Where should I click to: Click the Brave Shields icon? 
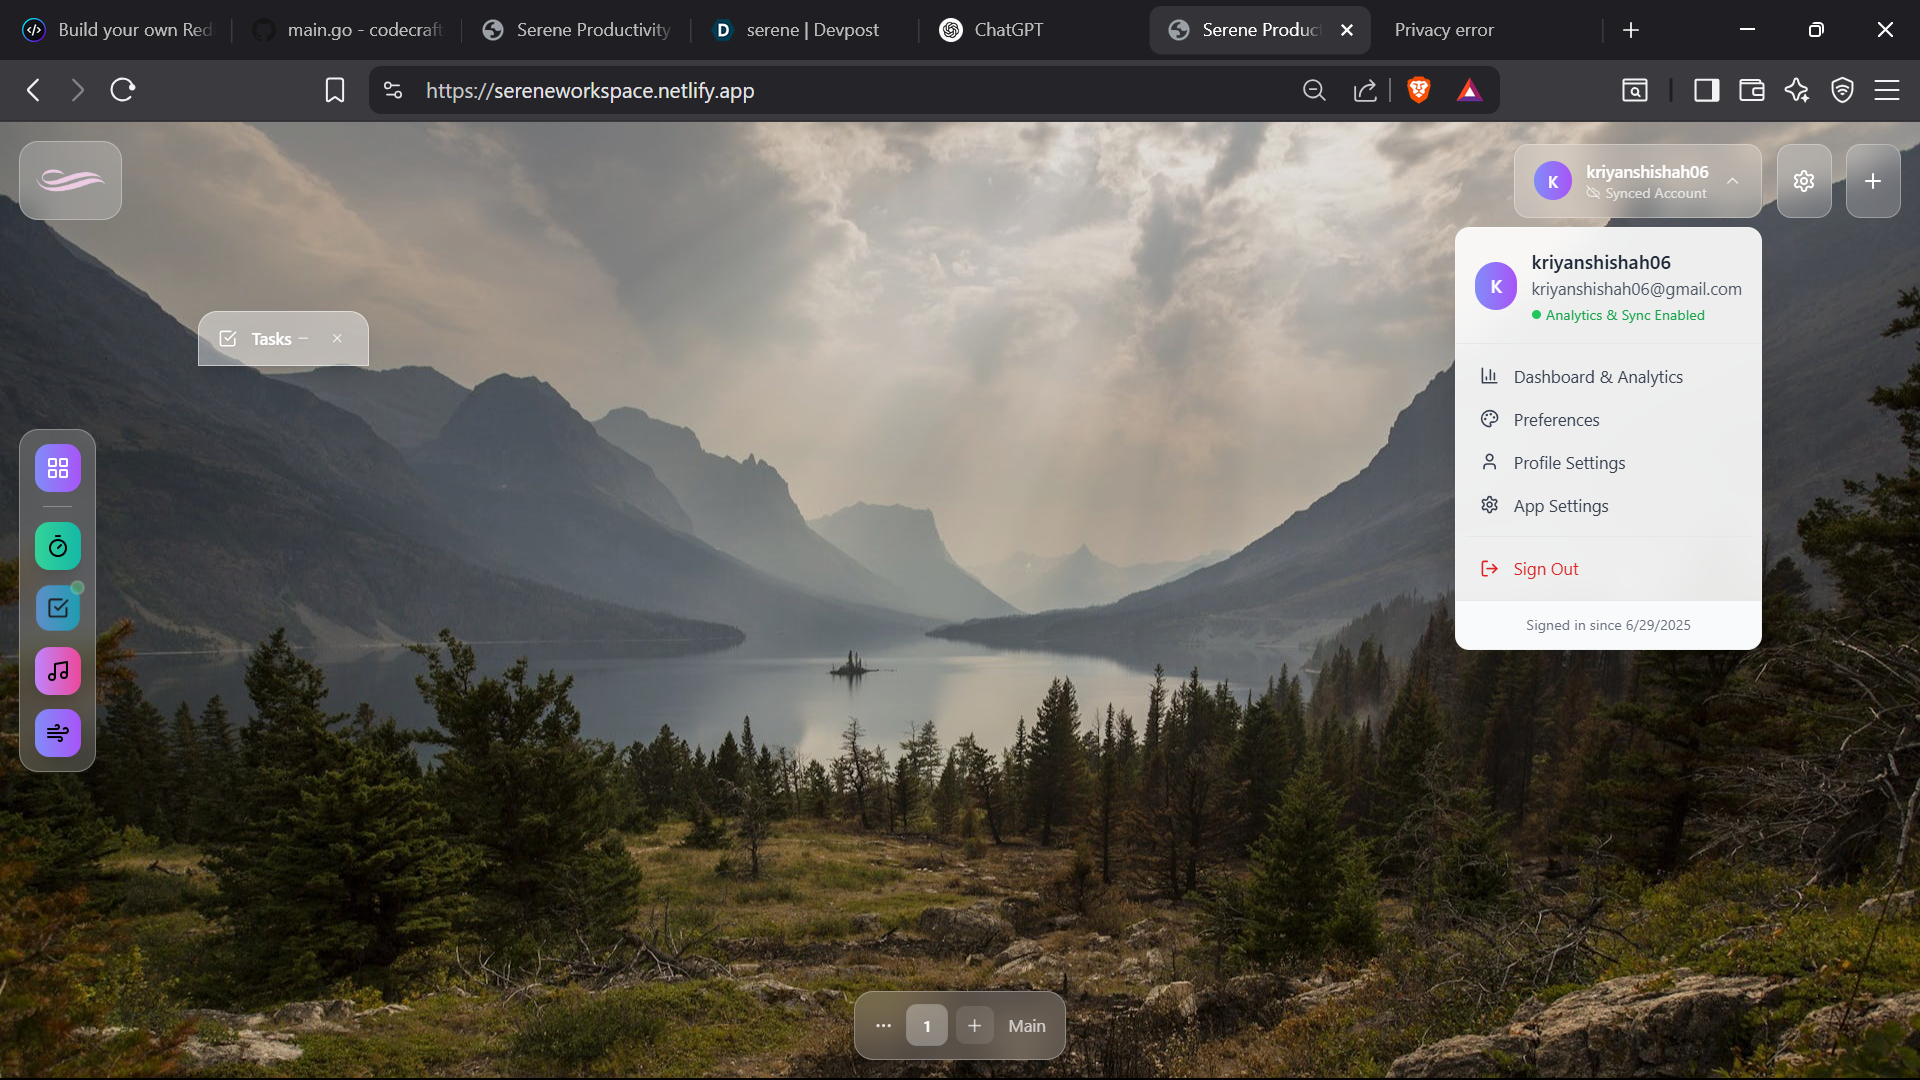pos(1418,90)
